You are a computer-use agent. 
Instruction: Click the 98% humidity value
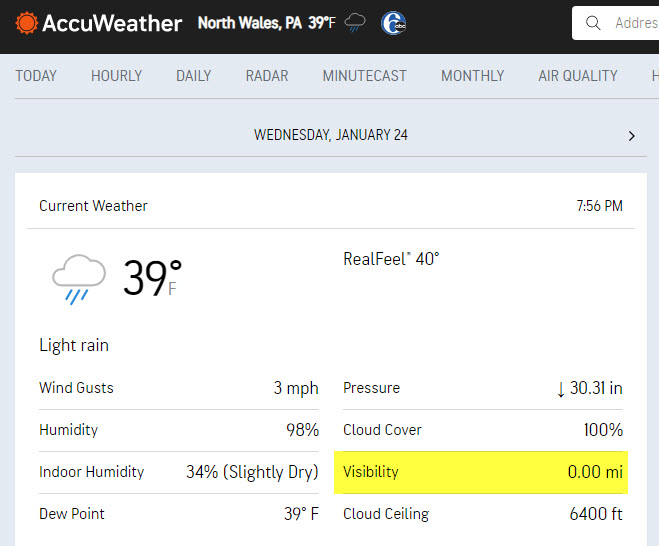(302, 430)
